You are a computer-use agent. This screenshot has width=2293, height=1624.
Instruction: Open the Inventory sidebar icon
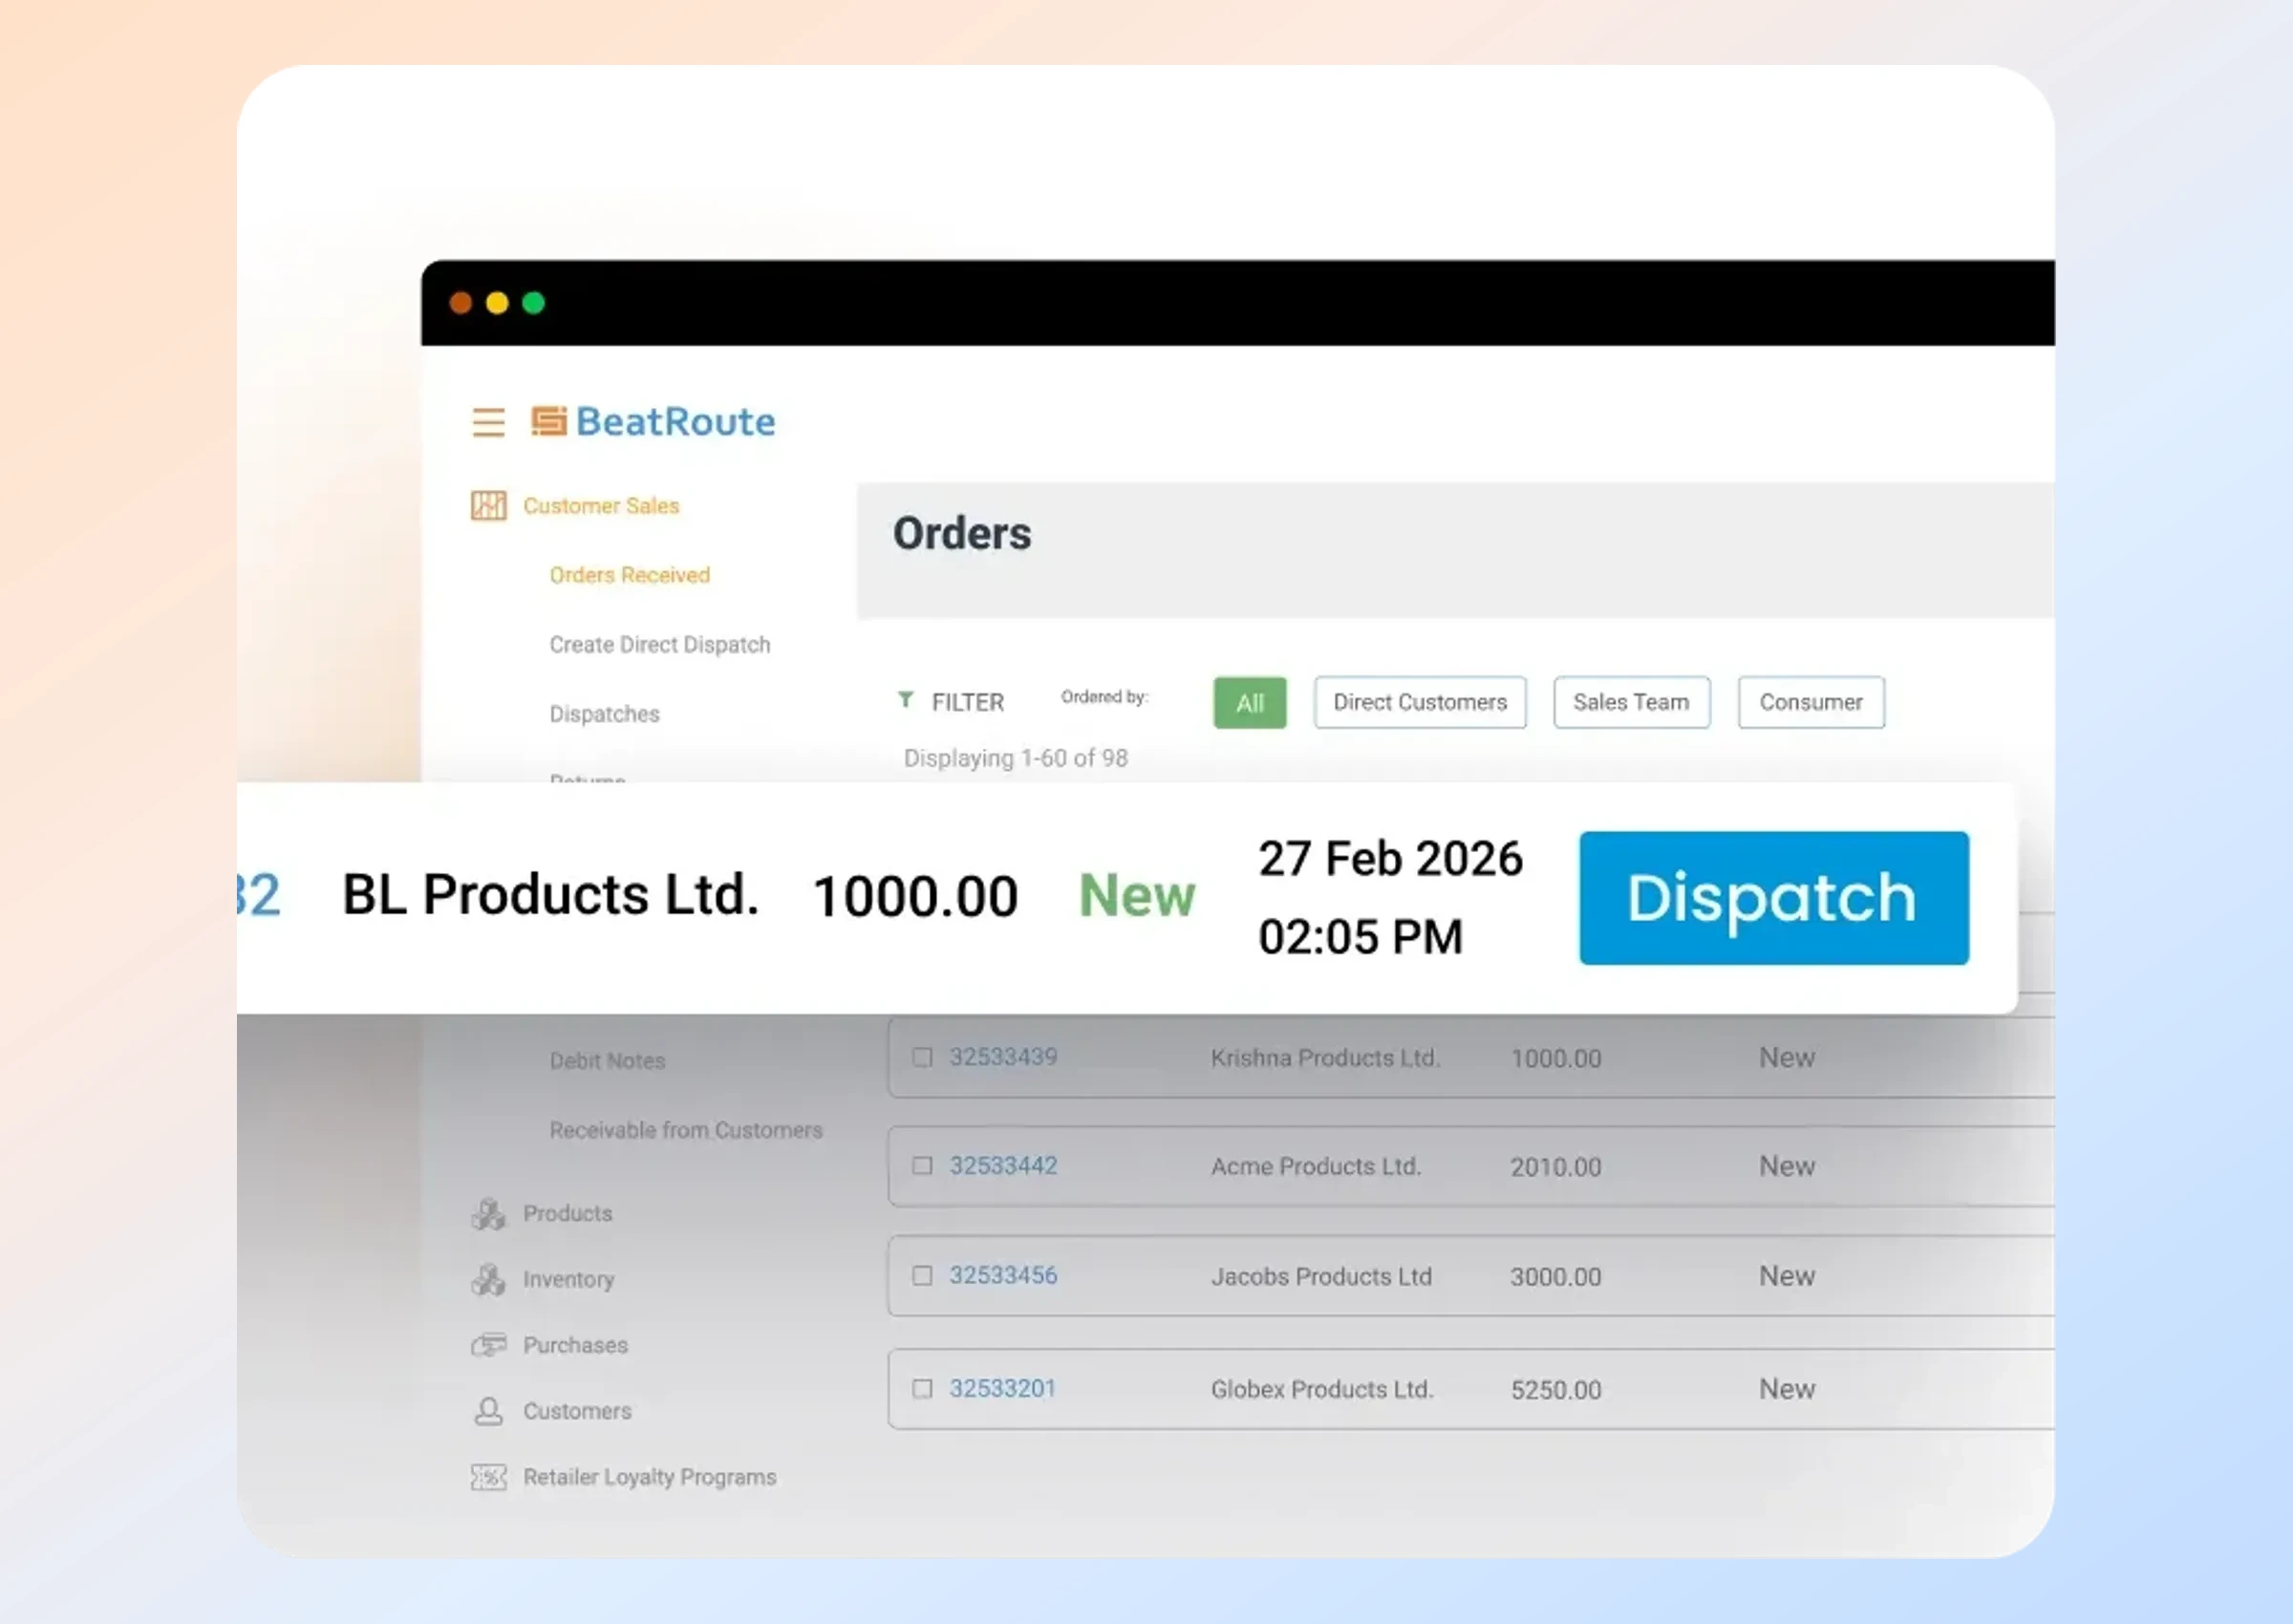pos(488,1279)
